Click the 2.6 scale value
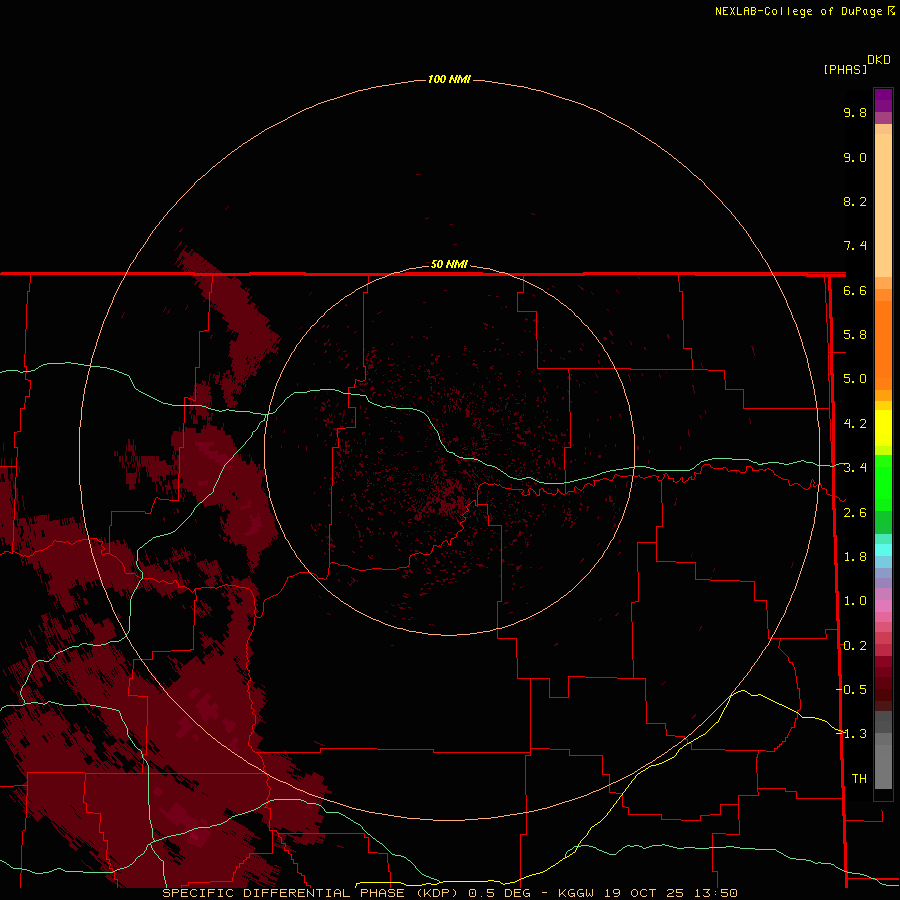Screen dimensions: 900x900 (x=855, y=513)
